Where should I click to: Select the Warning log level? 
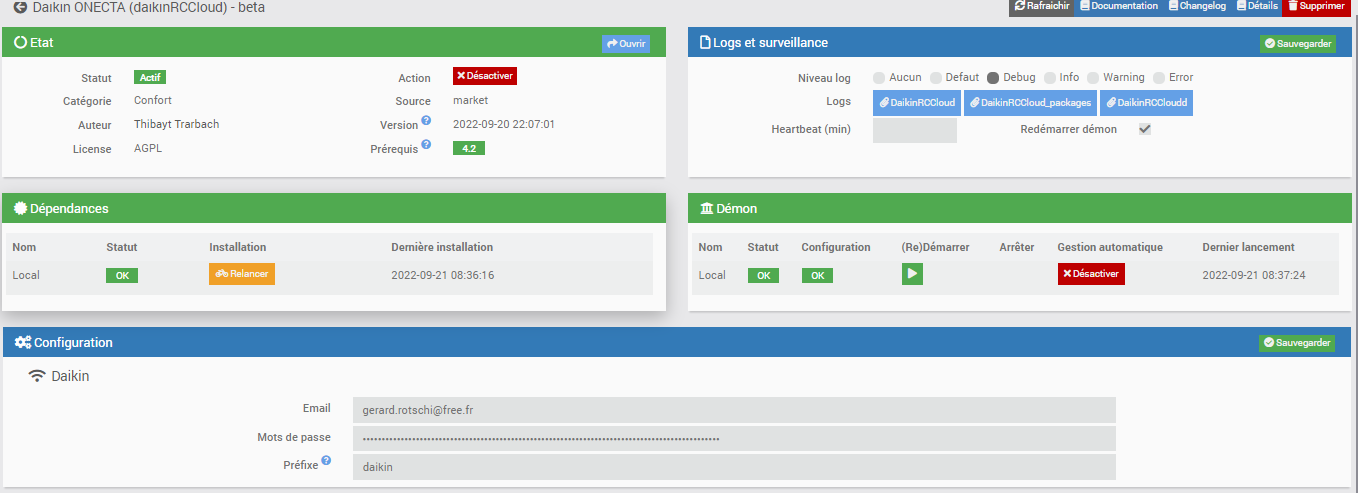coord(1093,78)
